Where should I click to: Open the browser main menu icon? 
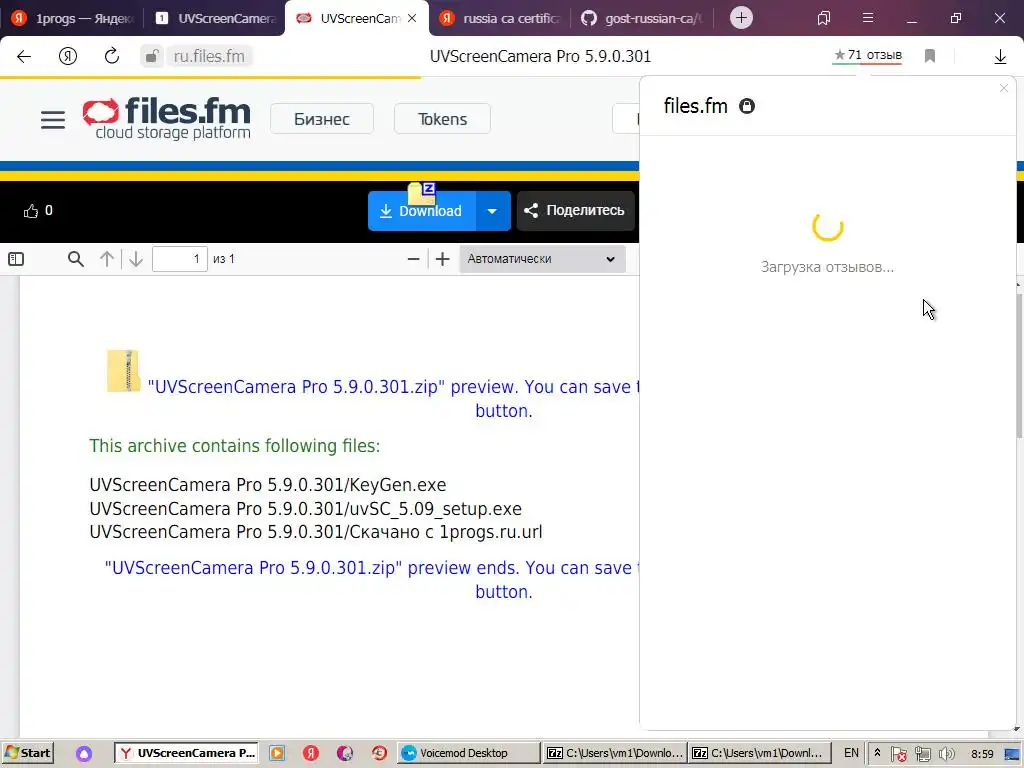pyautogui.click(x=868, y=18)
